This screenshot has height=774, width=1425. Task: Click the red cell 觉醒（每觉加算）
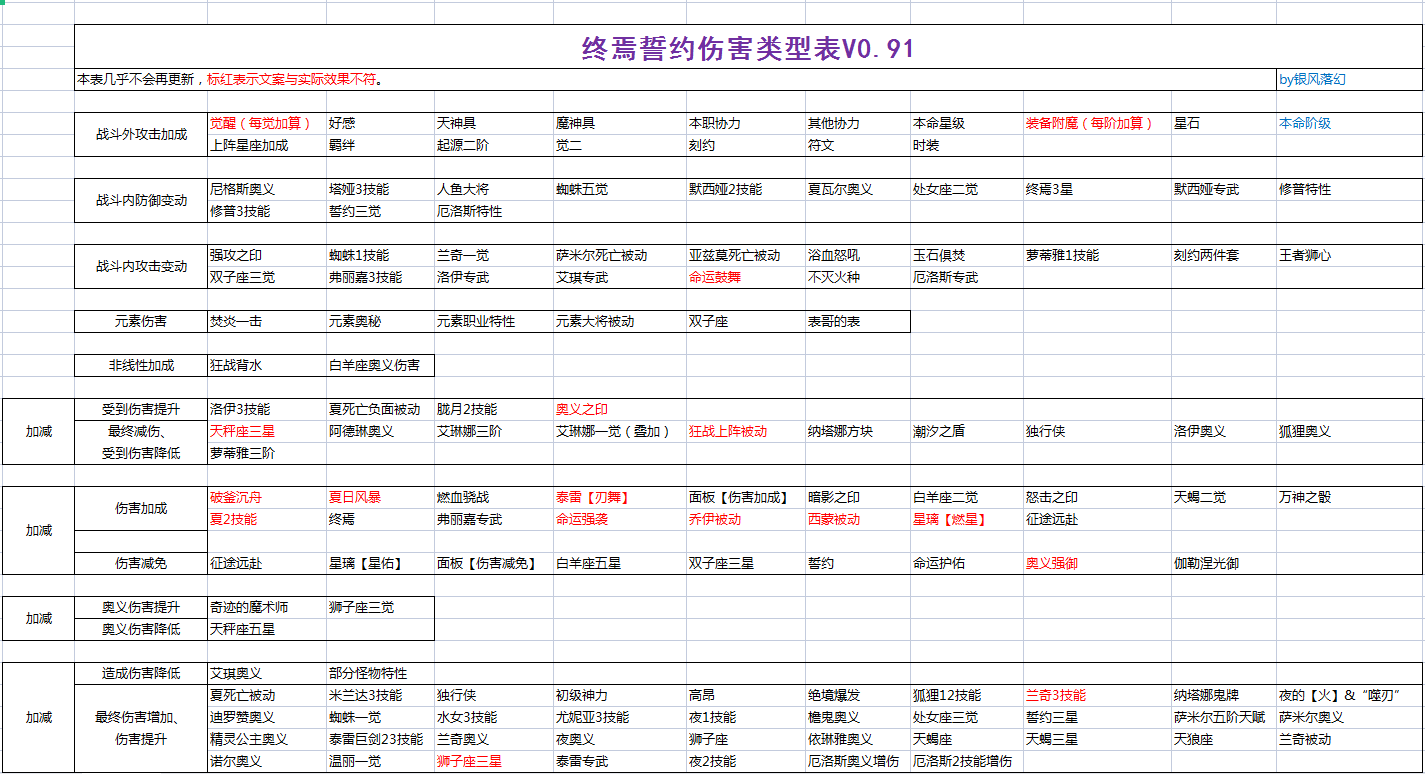click(x=267, y=124)
